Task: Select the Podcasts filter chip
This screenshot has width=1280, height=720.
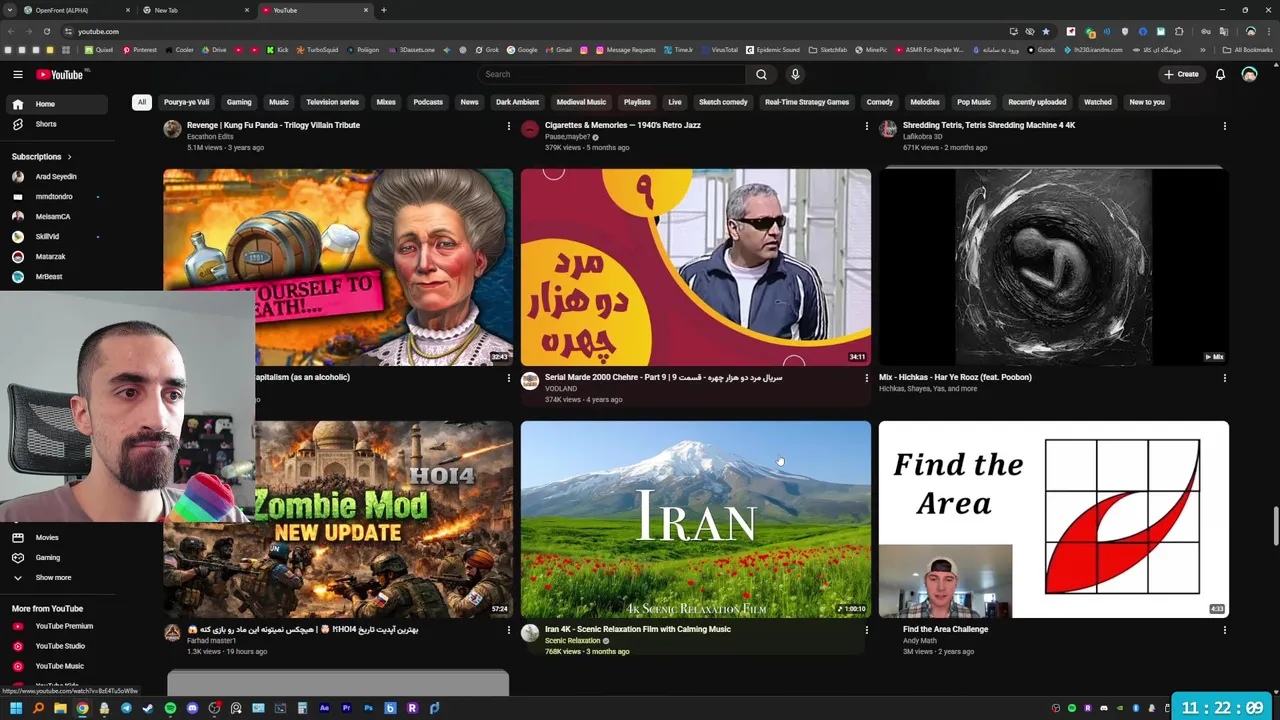Action: click(428, 102)
